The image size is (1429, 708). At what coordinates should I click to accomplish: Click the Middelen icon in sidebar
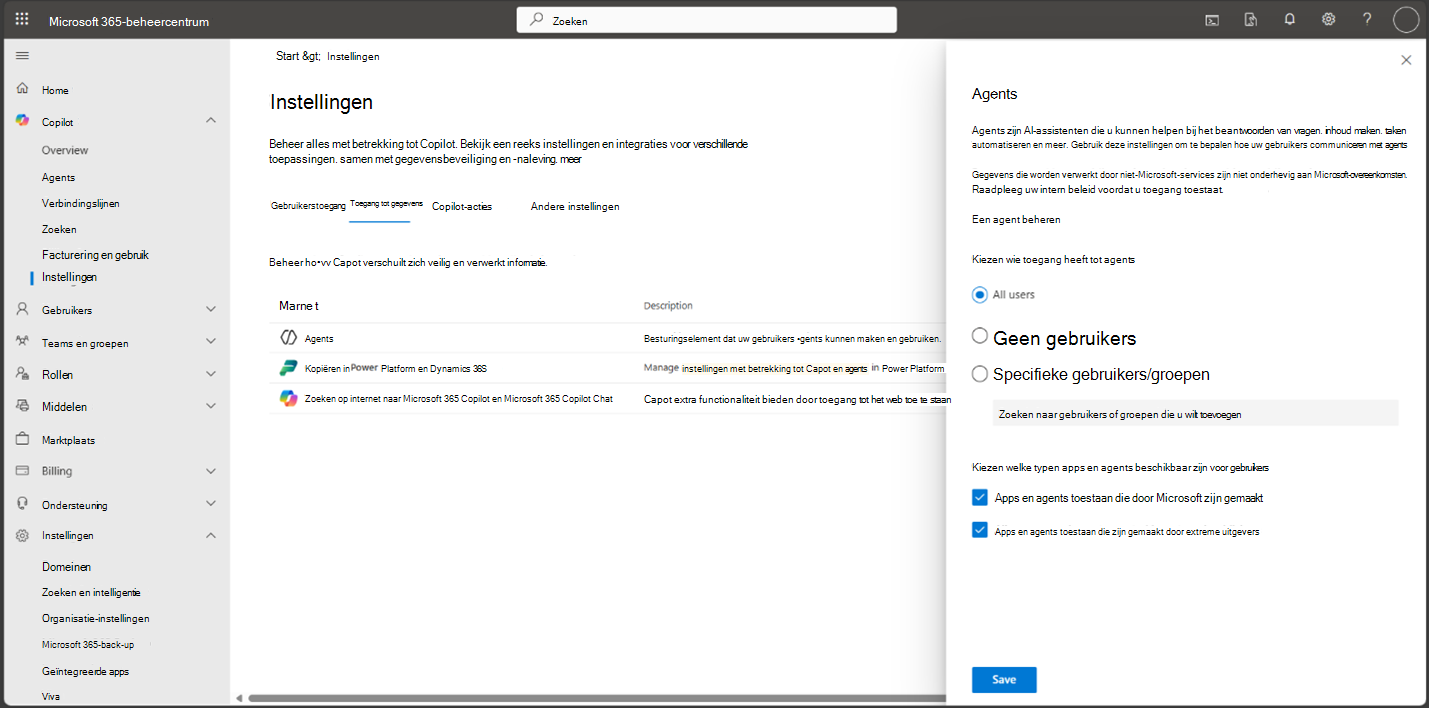(x=22, y=406)
